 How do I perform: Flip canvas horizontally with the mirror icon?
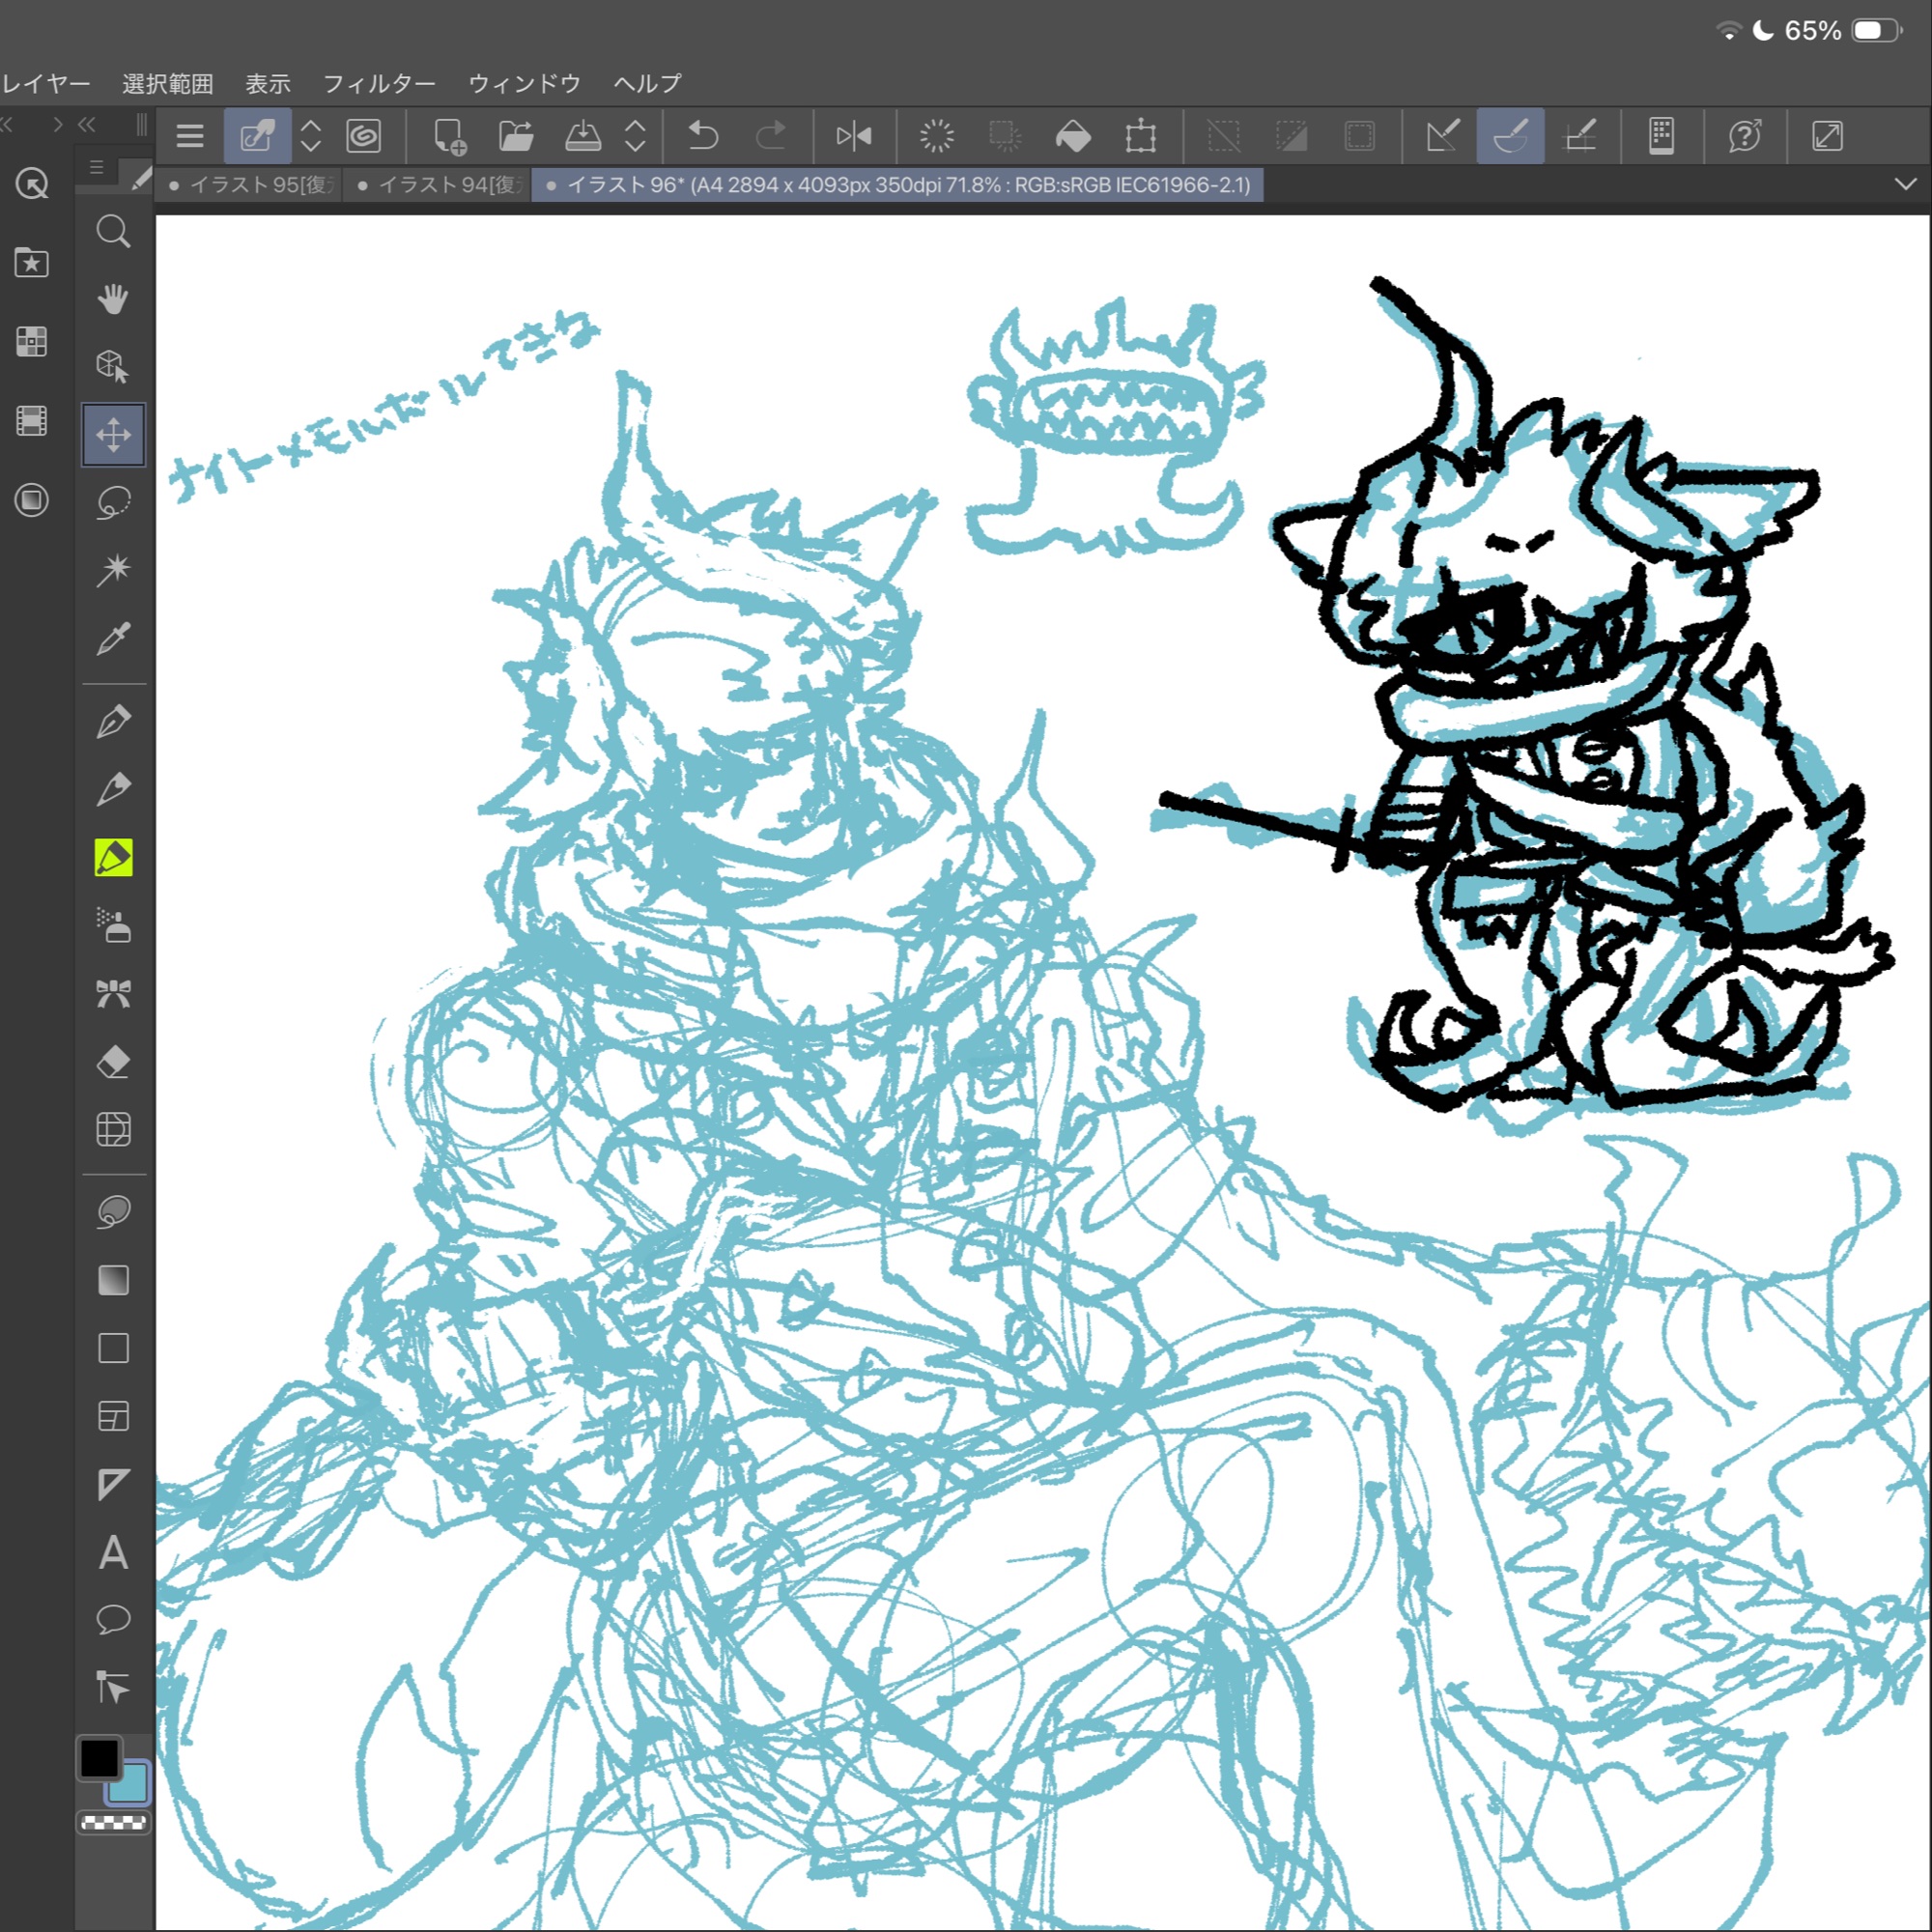click(x=853, y=136)
